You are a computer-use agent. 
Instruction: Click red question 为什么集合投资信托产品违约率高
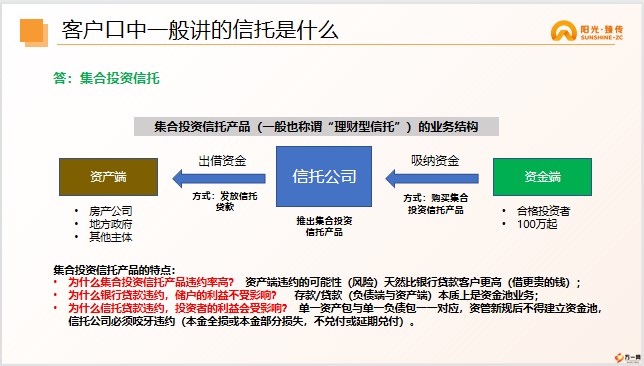(x=151, y=282)
